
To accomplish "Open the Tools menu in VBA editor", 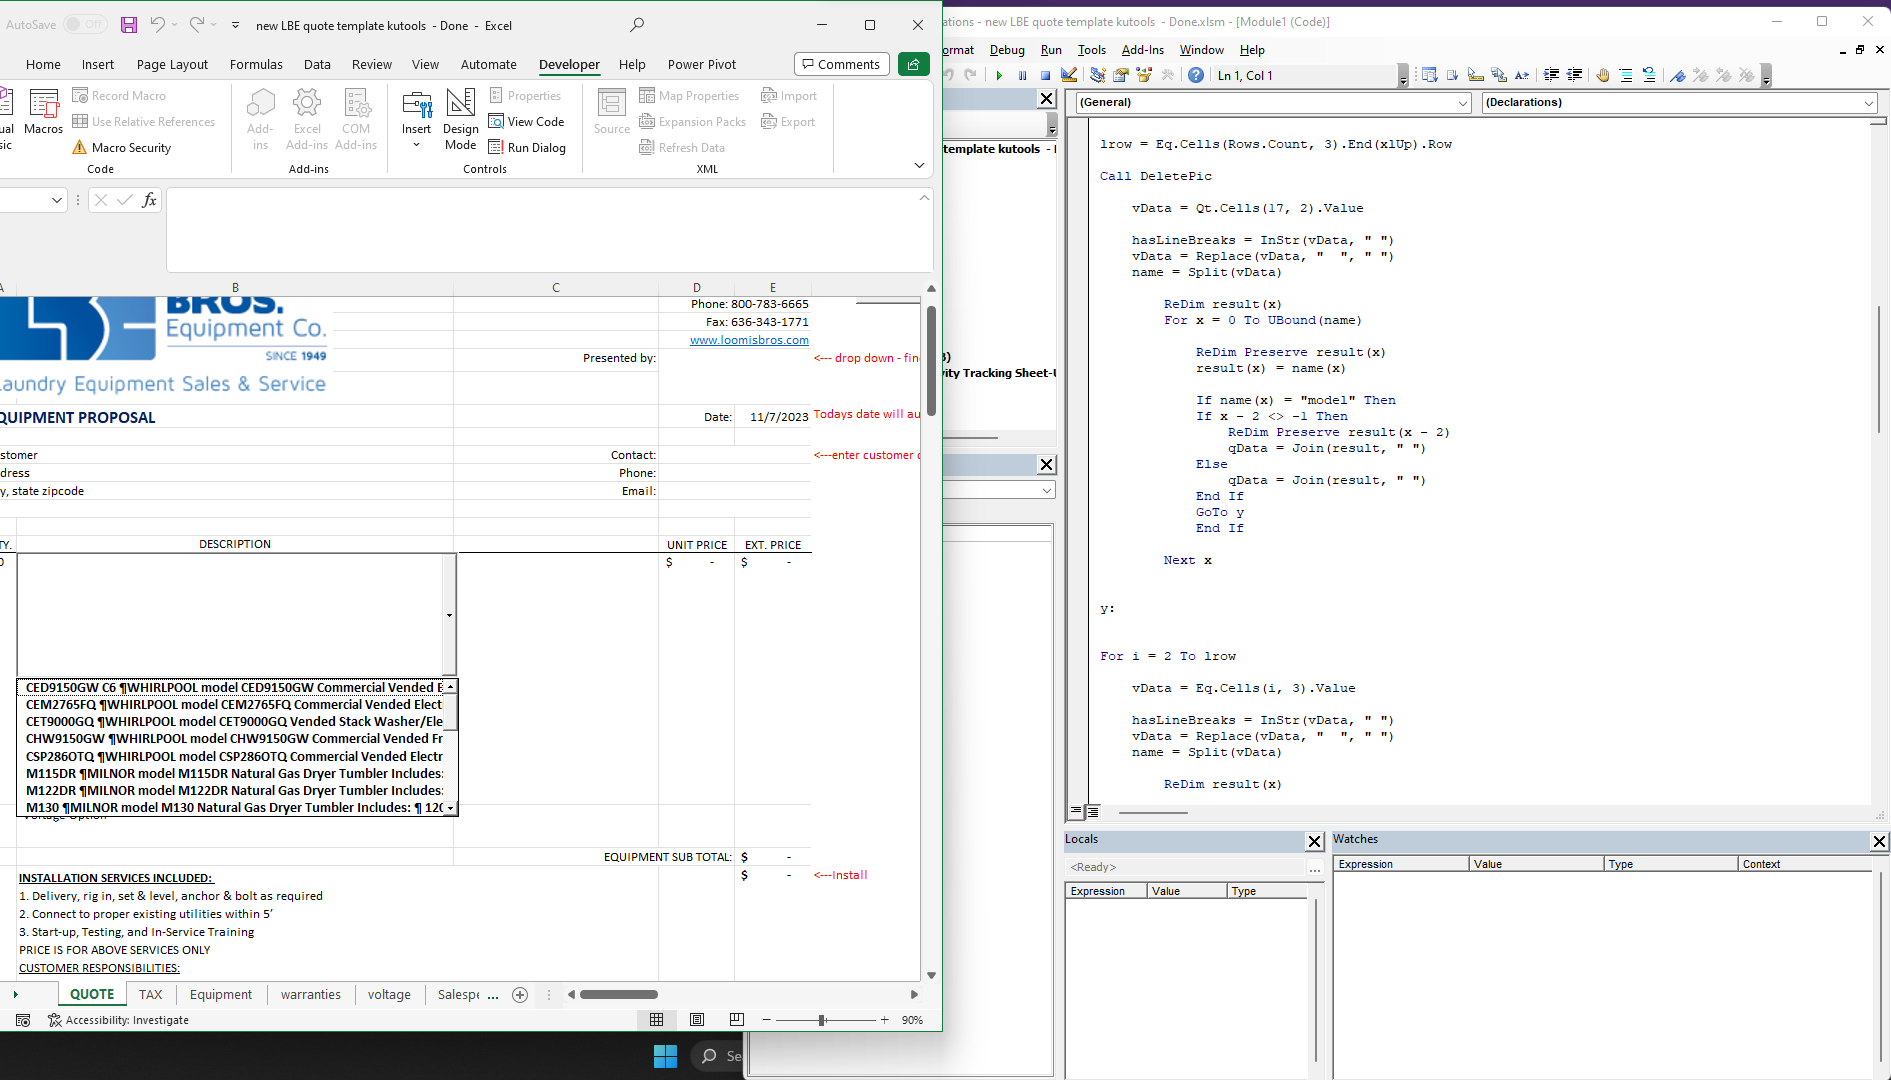I will coord(1091,50).
